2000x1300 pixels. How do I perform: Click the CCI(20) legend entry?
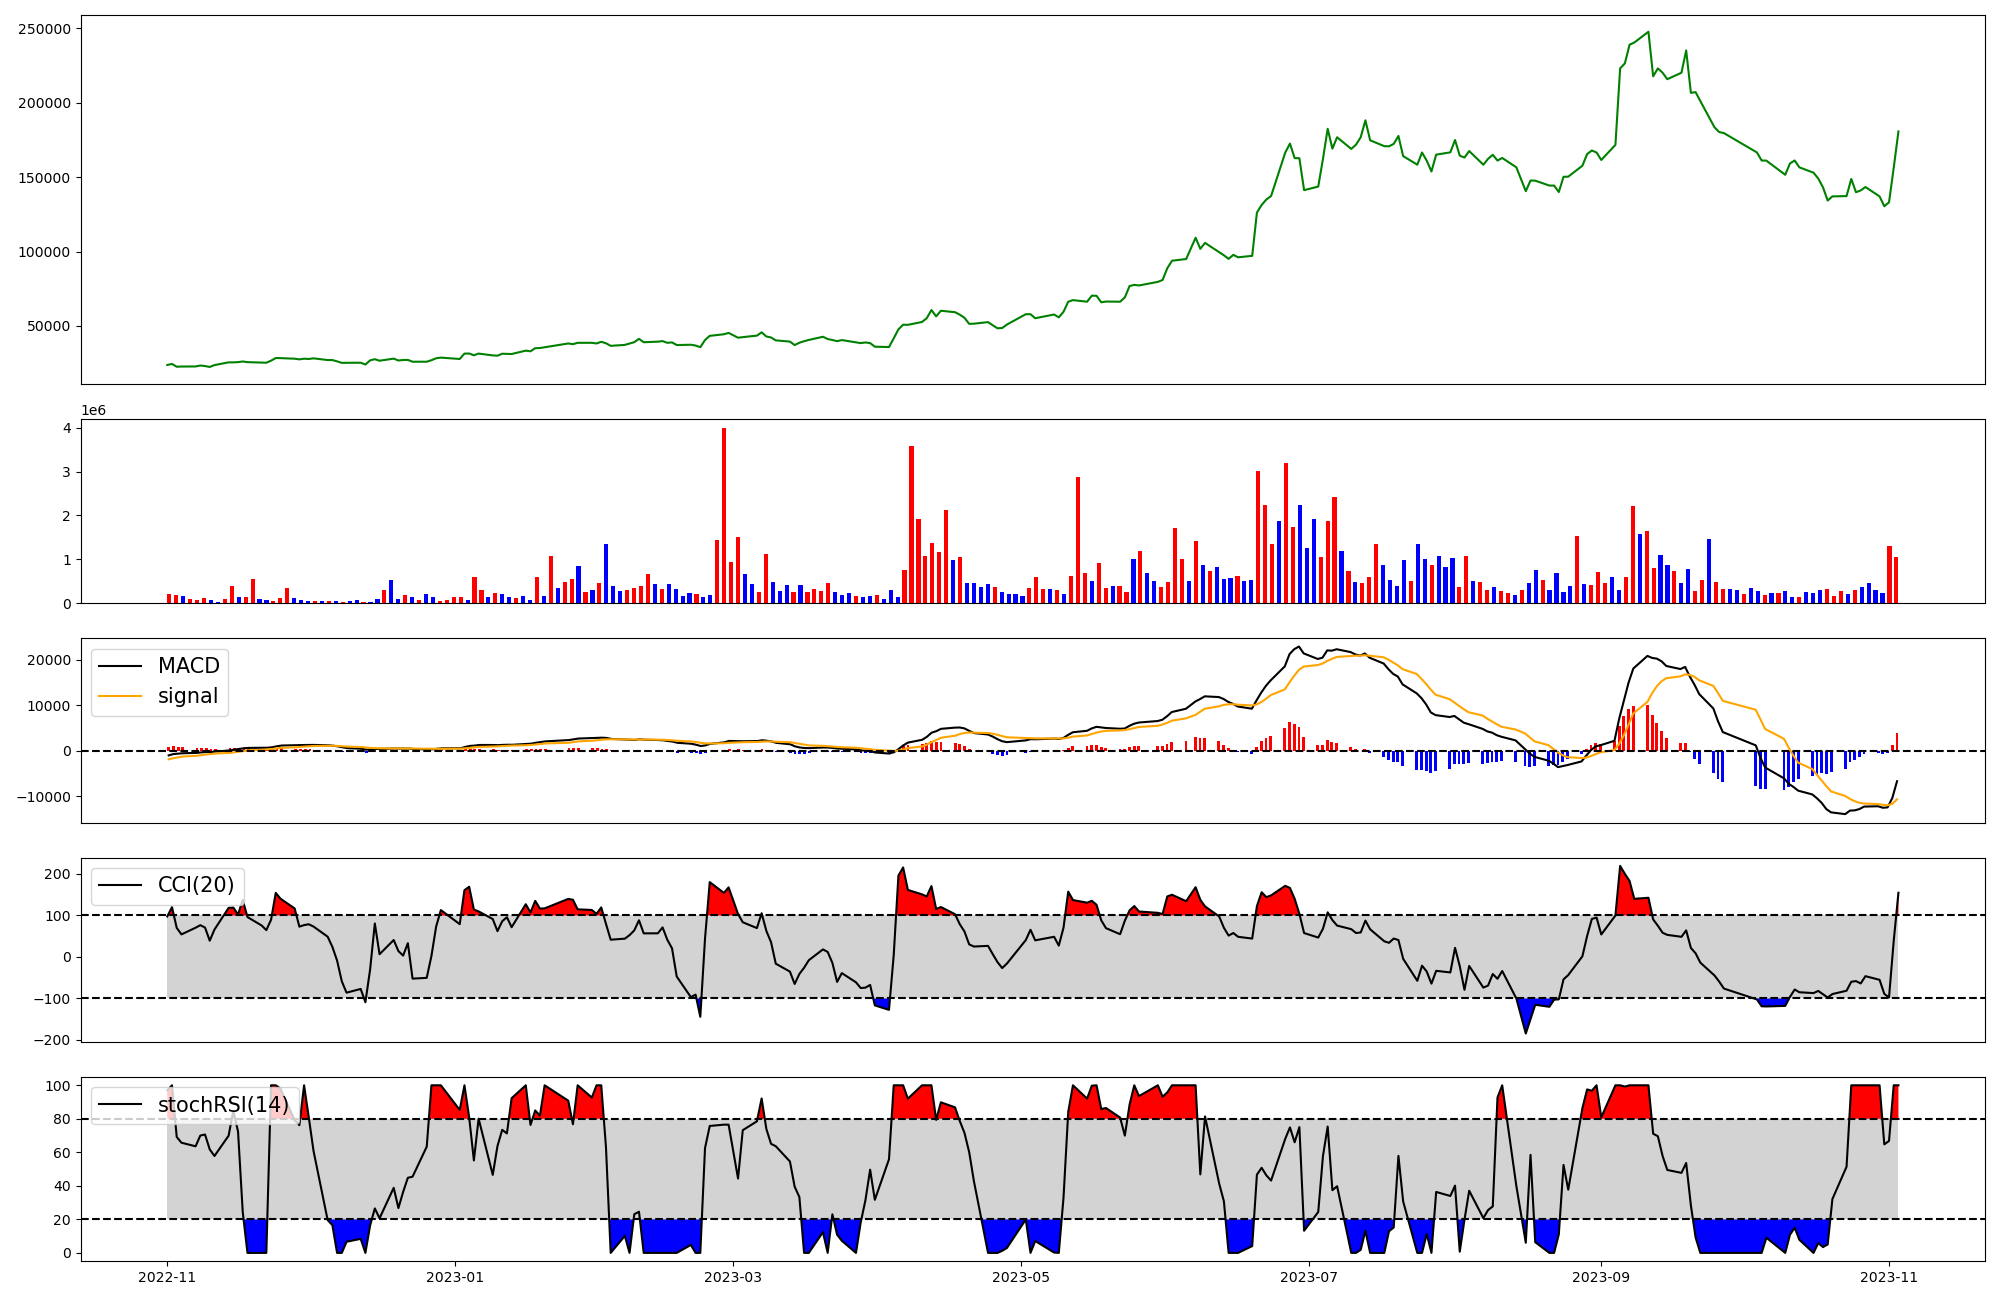point(195,885)
